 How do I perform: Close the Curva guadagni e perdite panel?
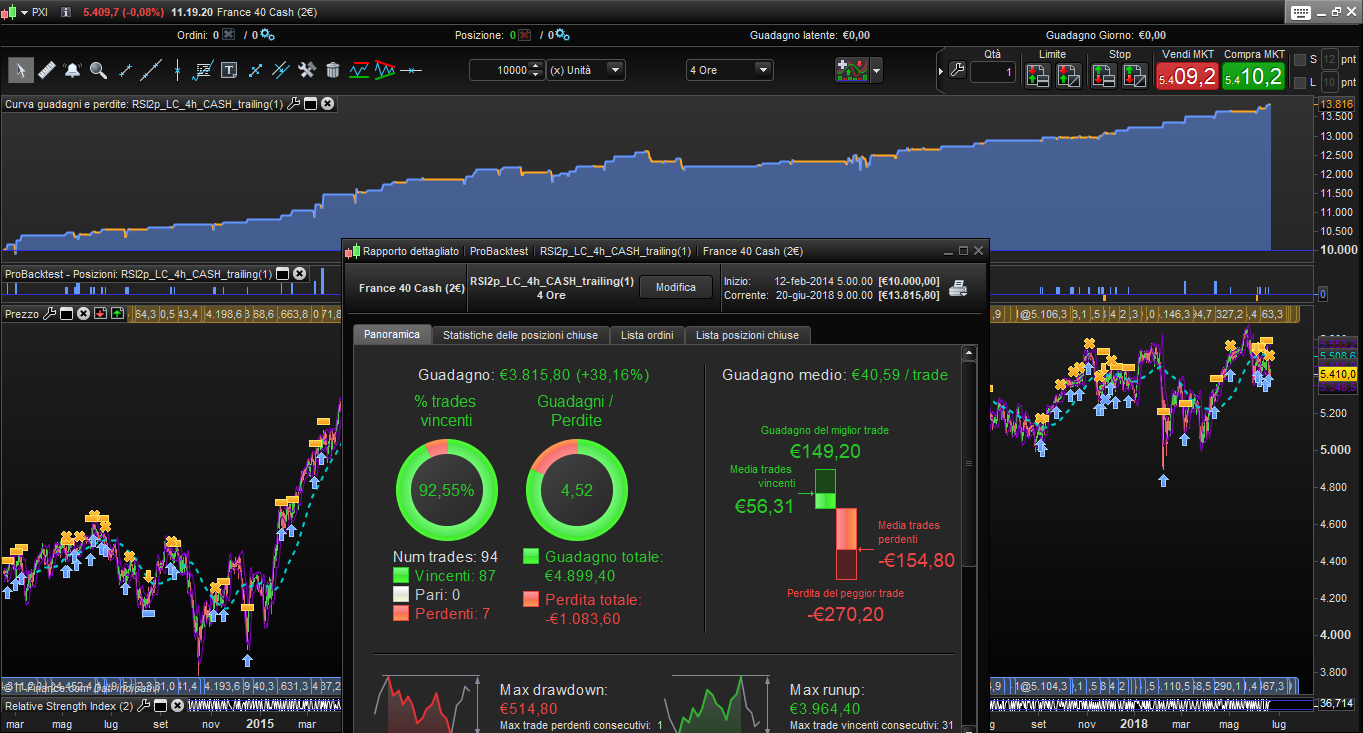tap(327, 103)
